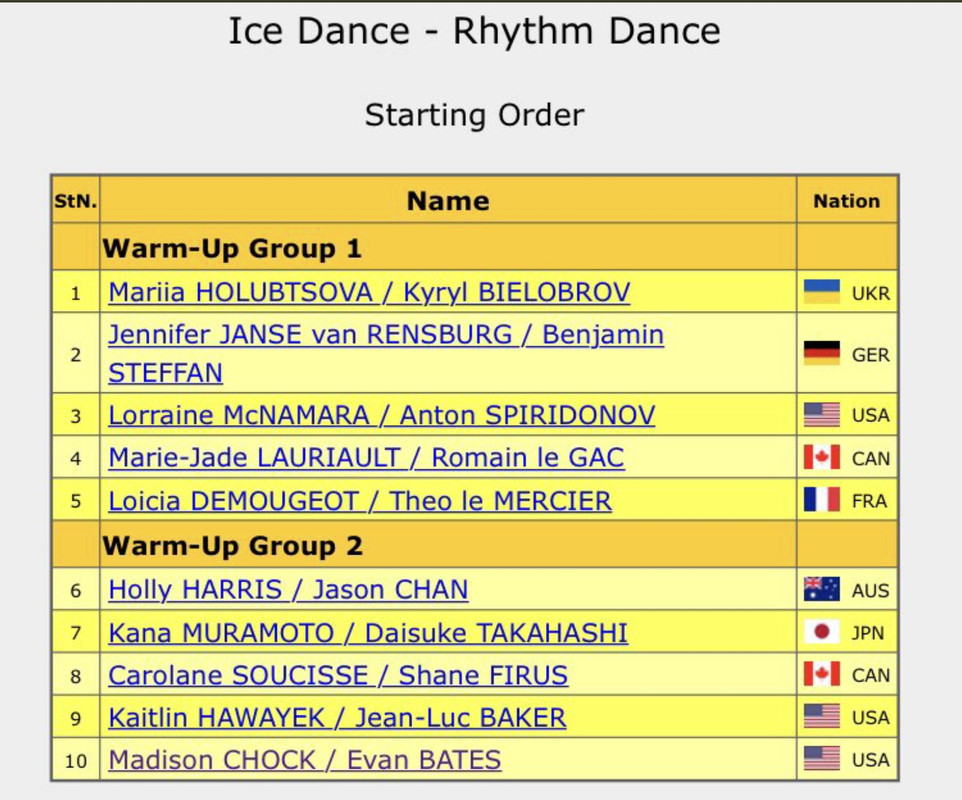Open Jennifer JANSE van RENSBURG / Benjamin STEFFAN link
The height and width of the screenshot is (800, 962).
click(x=386, y=353)
